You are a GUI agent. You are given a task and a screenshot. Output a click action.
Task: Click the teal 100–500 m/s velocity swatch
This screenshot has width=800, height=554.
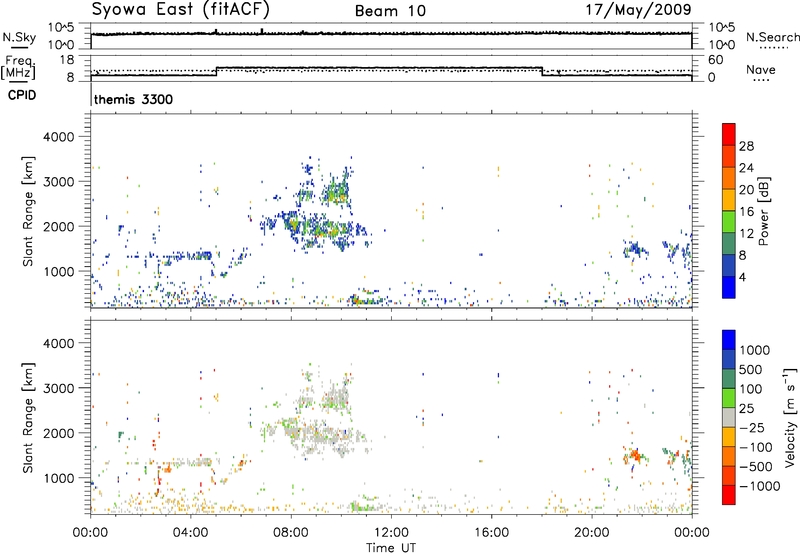(x=729, y=379)
